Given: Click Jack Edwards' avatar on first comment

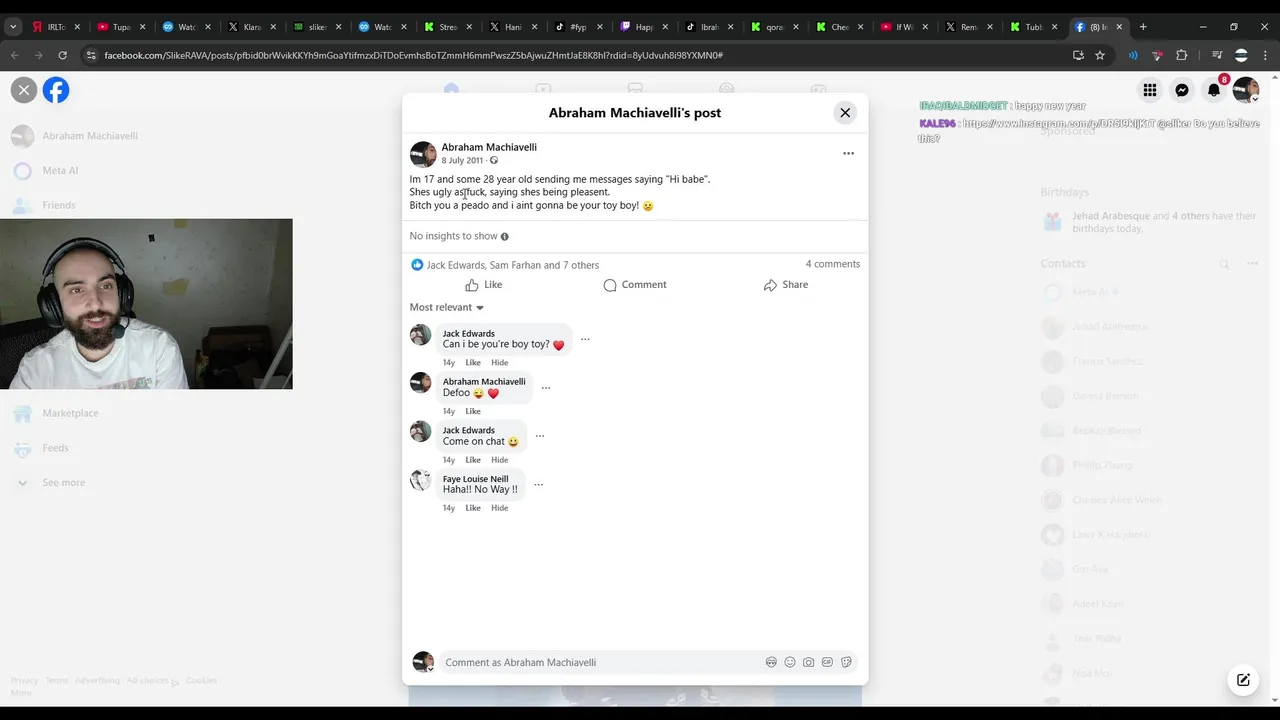Looking at the screenshot, I should click(x=421, y=335).
